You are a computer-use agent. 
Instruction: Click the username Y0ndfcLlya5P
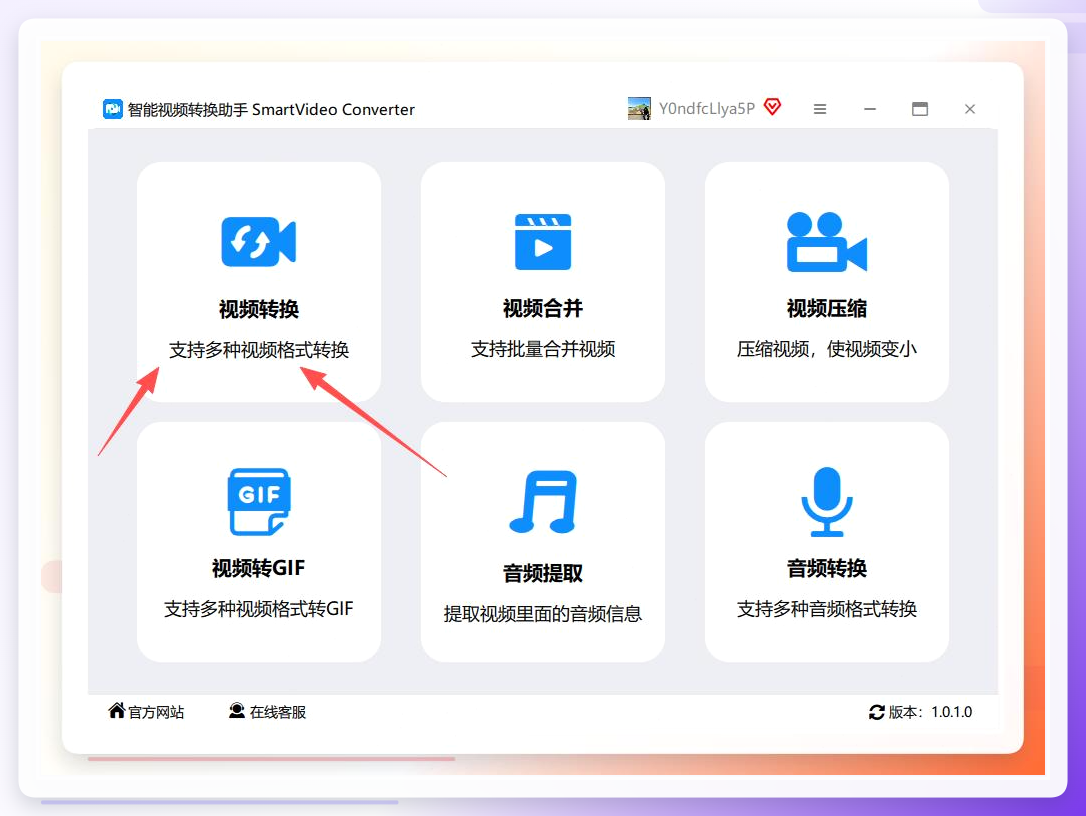[x=706, y=109]
